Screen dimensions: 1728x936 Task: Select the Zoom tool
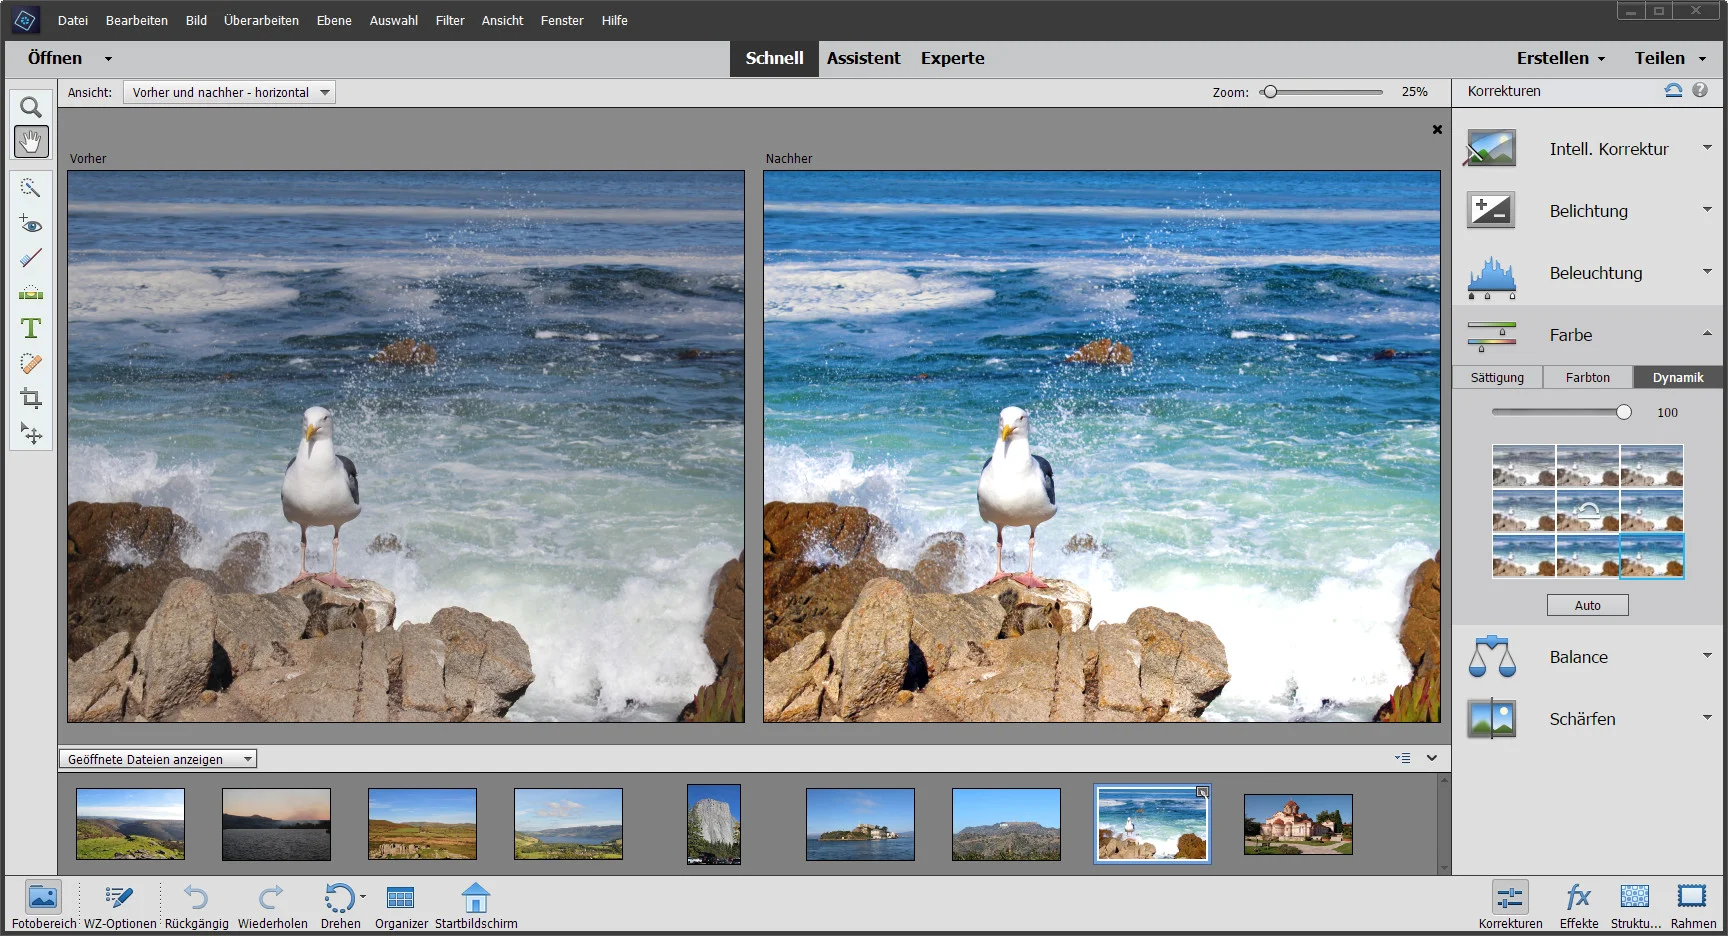pos(30,107)
